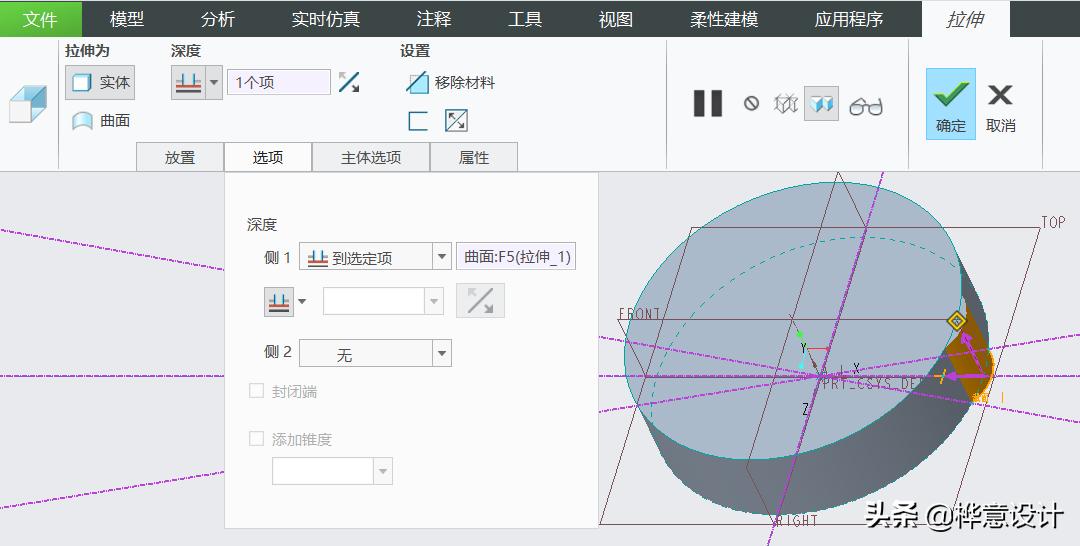Toggle the thicken sketch icon
Image resolution: width=1080 pixels, height=546 pixels.
418,120
